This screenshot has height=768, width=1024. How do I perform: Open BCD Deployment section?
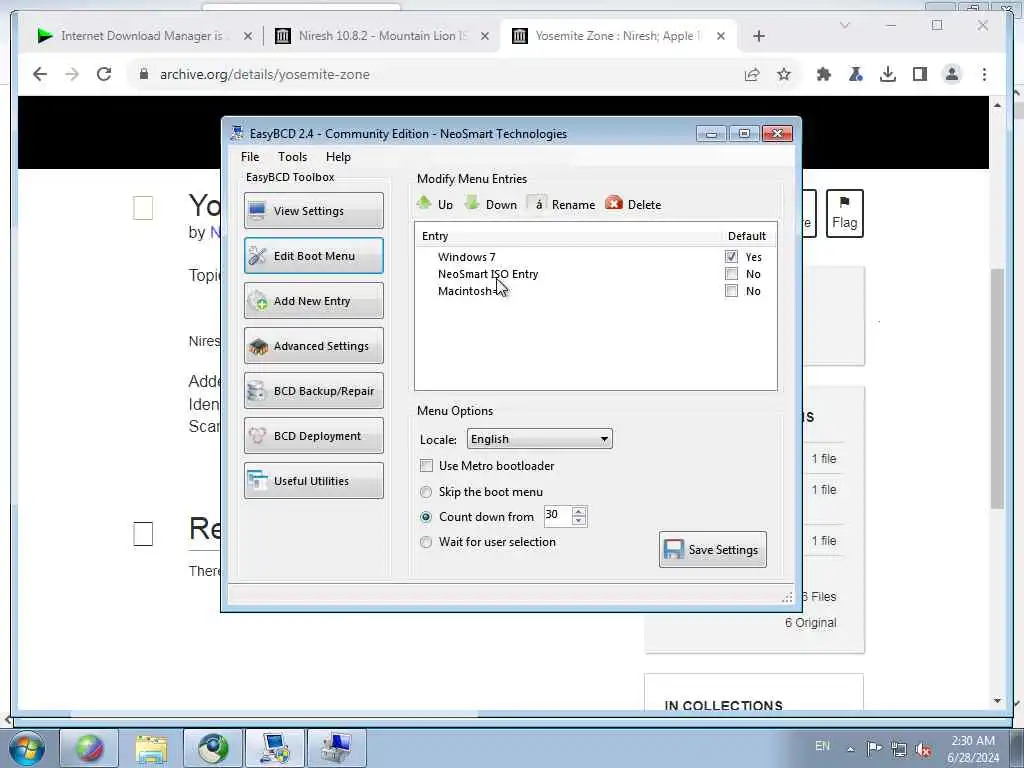(x=313, y=436)
